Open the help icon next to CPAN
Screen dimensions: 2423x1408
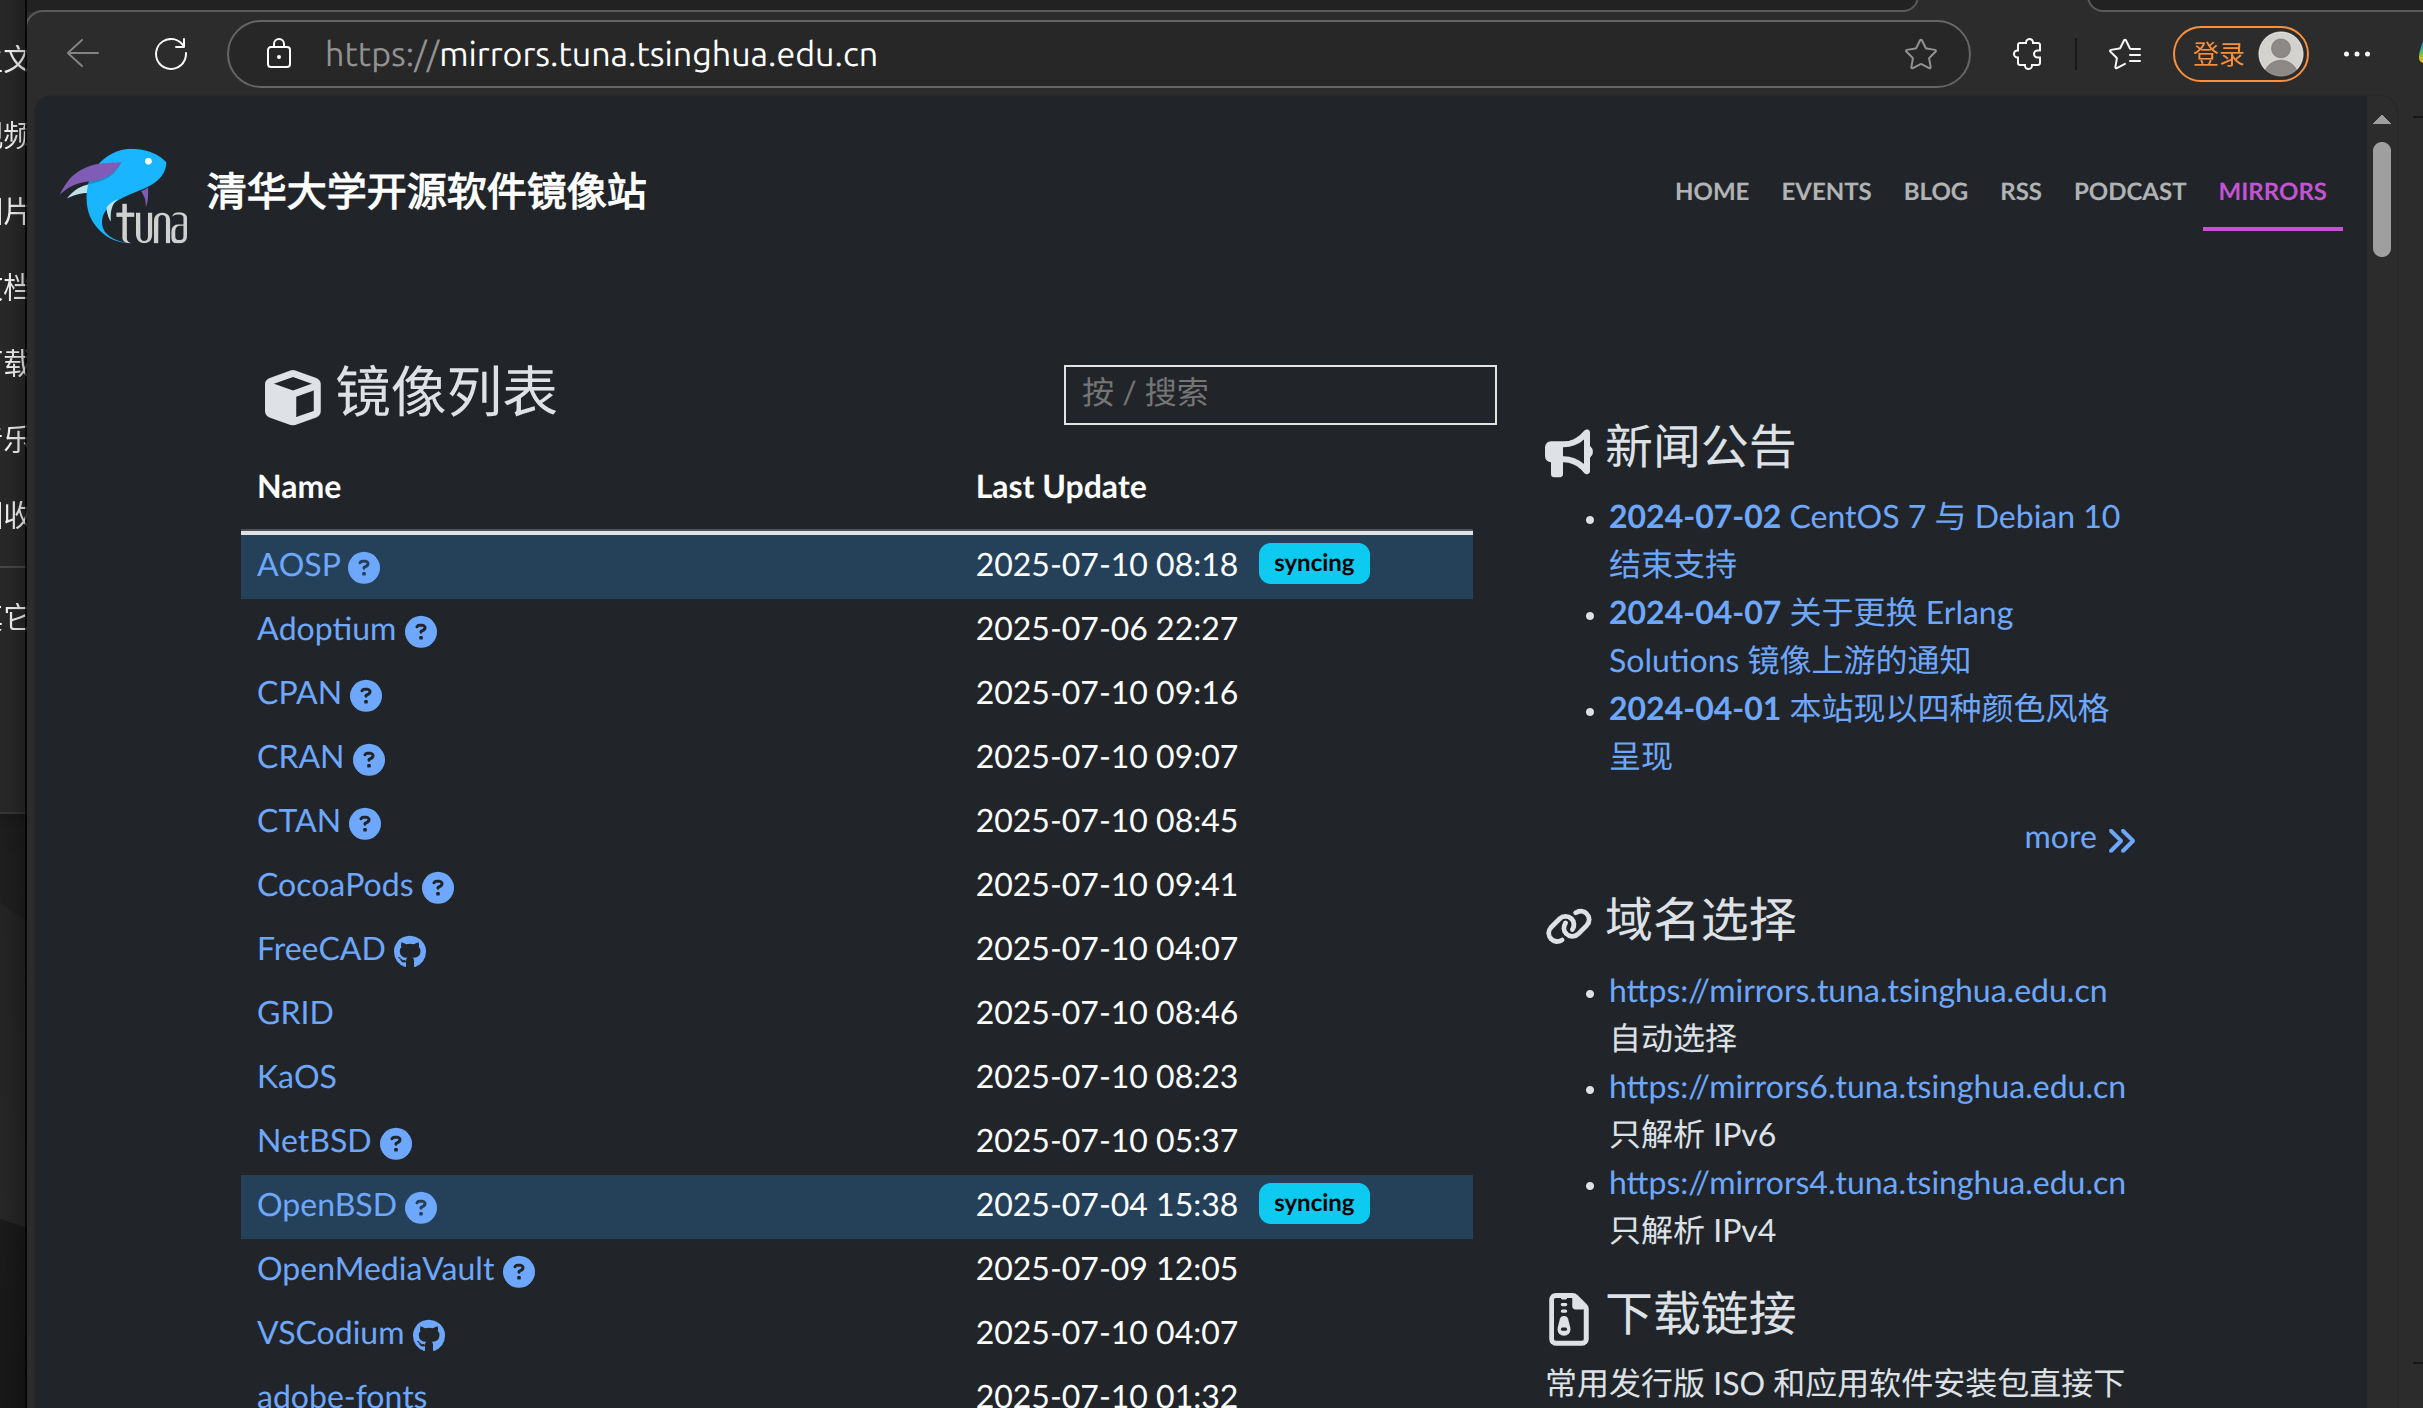(x=366, y=696)
